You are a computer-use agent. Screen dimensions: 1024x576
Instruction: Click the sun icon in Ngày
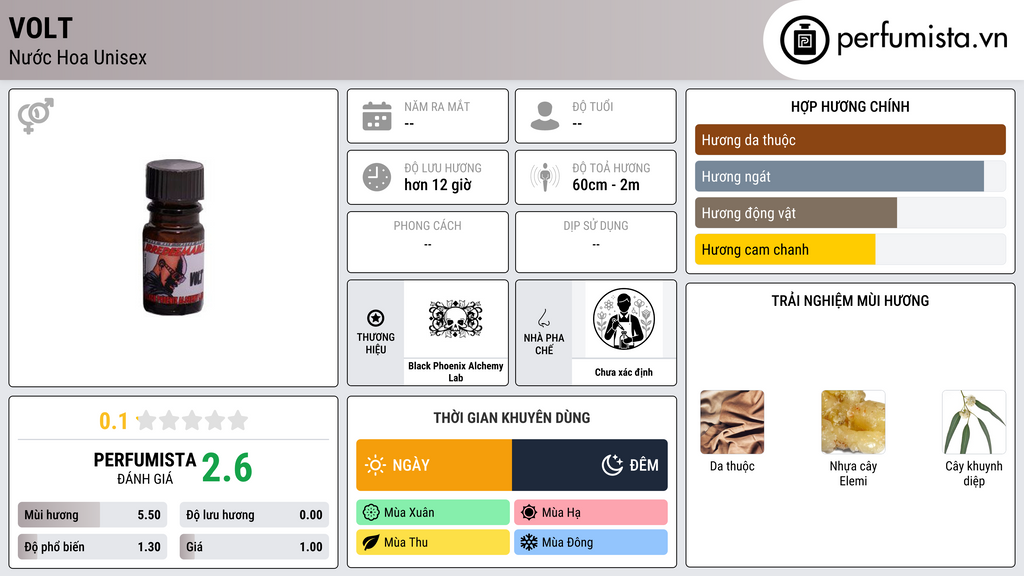tap(376, 465)
